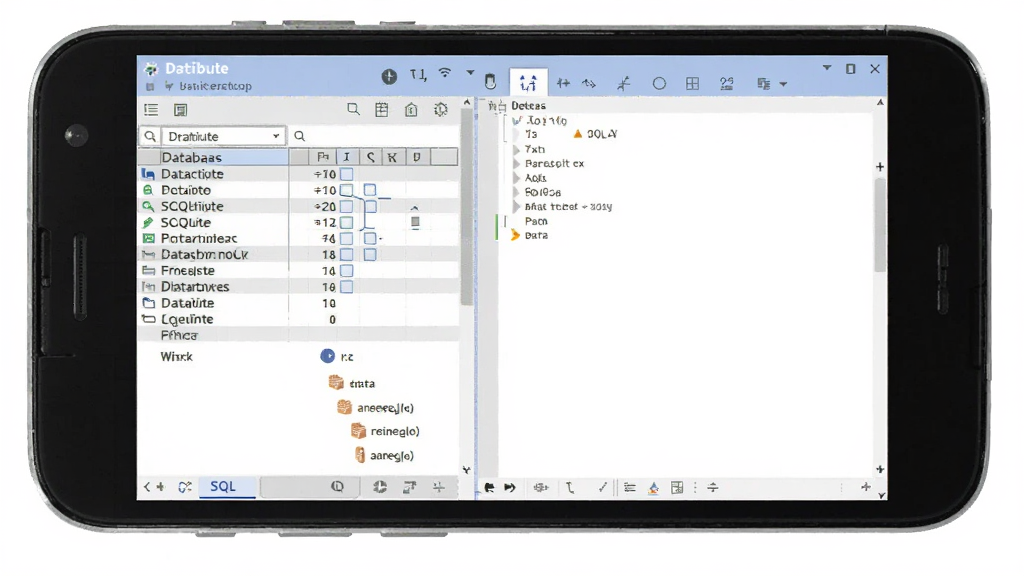Screen dimensions: 1024x576
Task: Expand the Aols tree node
Action: (517, 178)
